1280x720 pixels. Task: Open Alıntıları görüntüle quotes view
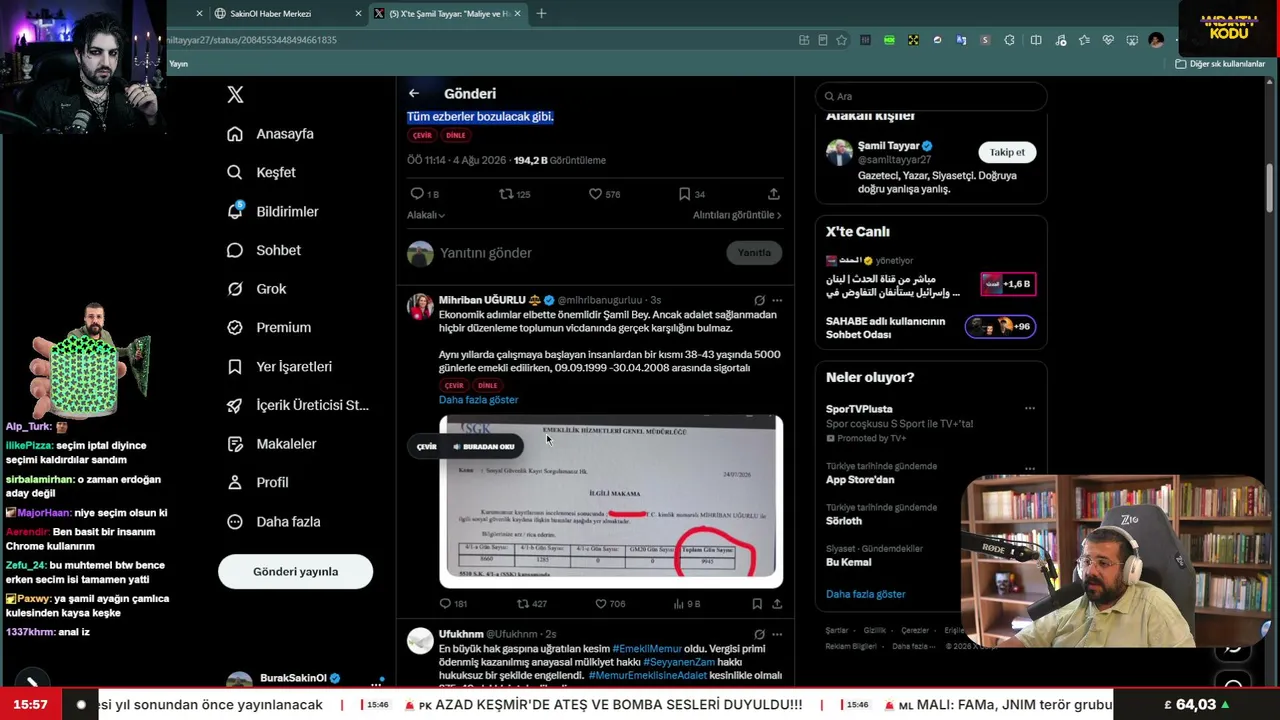[737, 215]
